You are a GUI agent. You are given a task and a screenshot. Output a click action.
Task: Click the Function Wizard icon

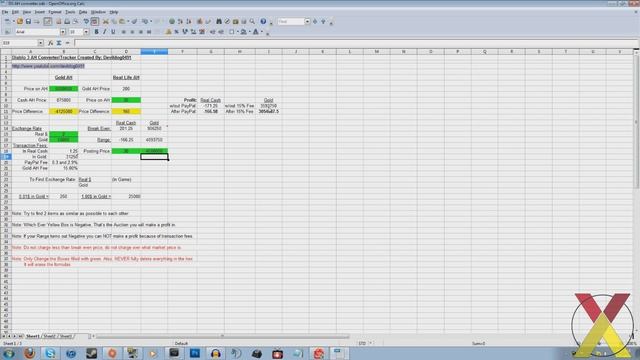click(50, 43)
